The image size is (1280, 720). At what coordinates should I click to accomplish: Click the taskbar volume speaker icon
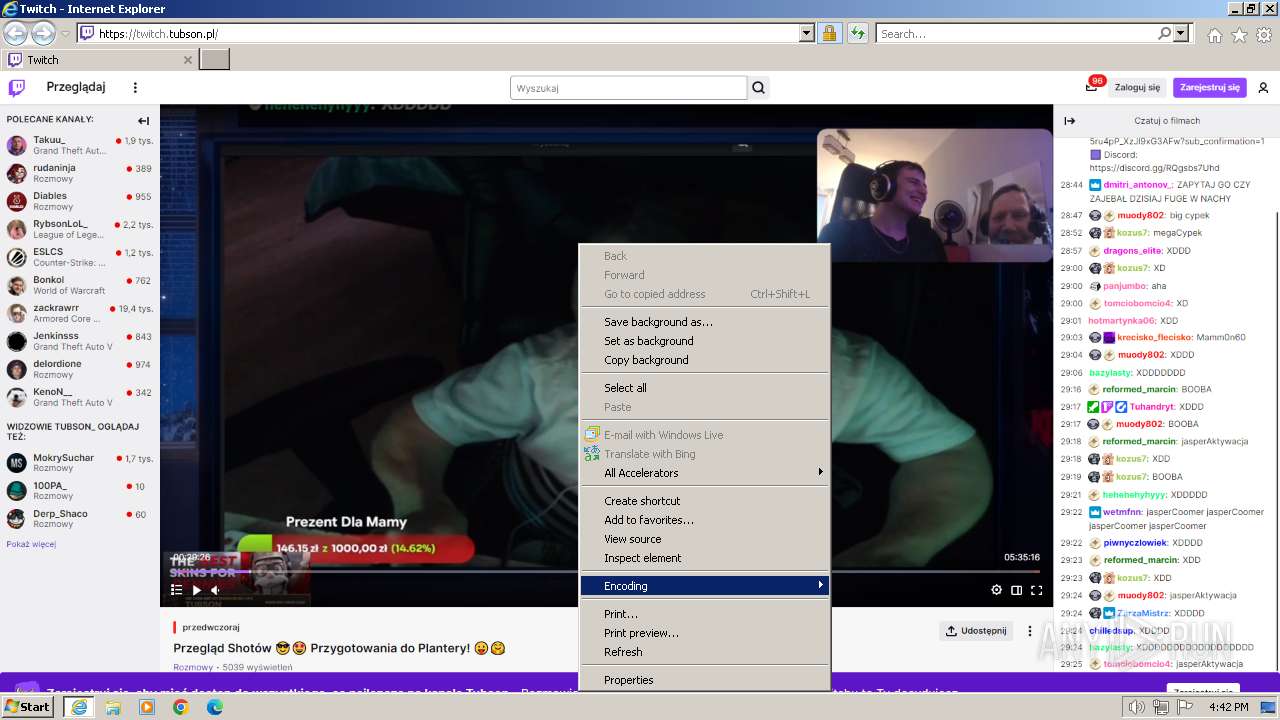click(1137, 707)
